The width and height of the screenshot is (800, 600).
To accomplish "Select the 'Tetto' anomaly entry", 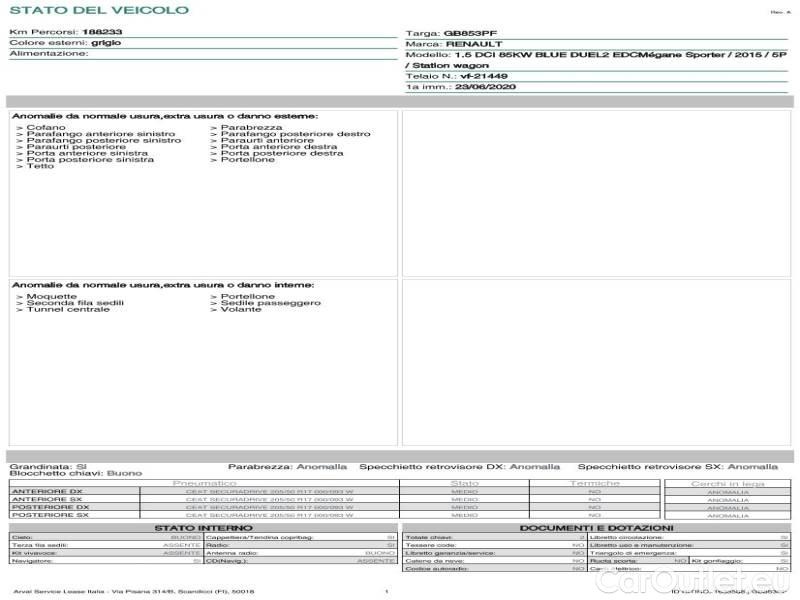I will 40,166.
